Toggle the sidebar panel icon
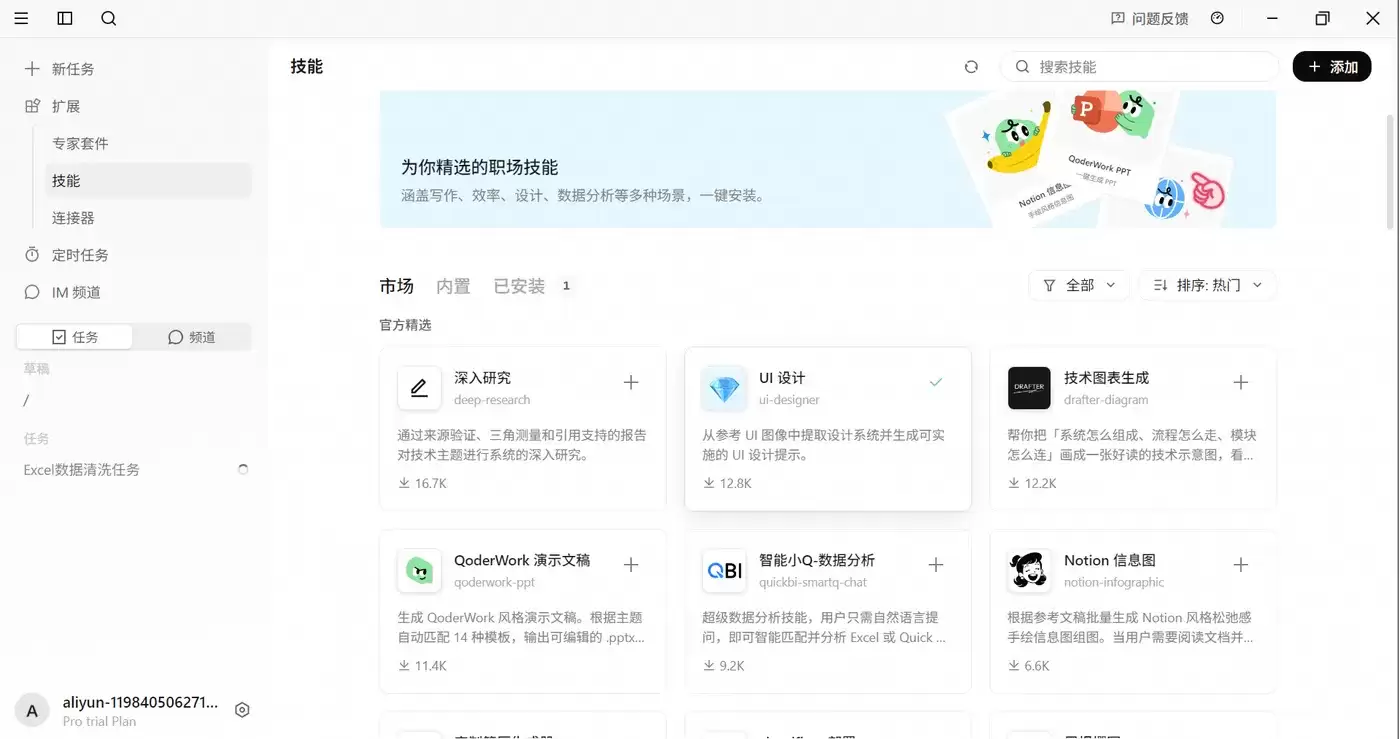Image resolution: width=1400 pixels, height=739 pixels. 65,18
